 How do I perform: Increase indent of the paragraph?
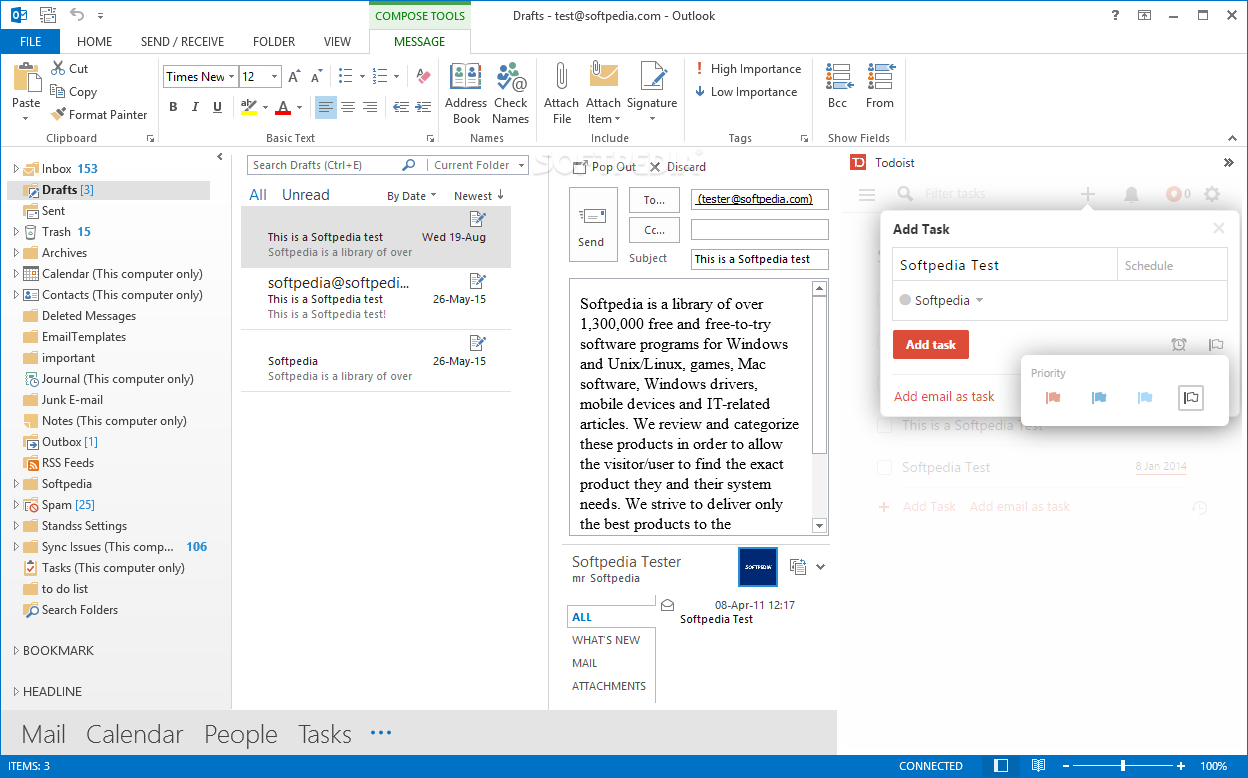click(423, 107)
